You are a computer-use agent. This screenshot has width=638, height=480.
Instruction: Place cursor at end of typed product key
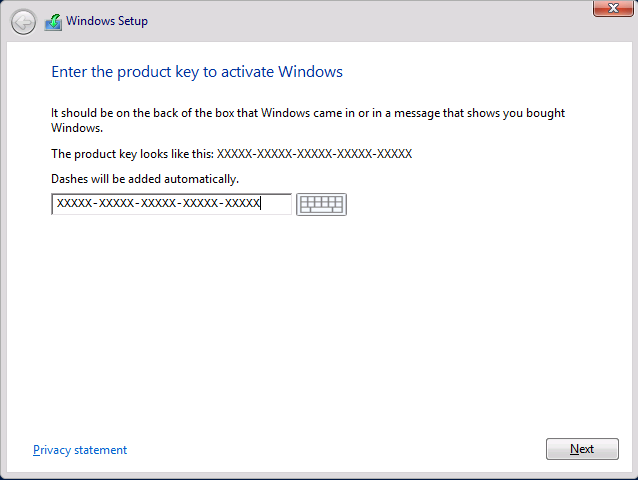point(260,203)
